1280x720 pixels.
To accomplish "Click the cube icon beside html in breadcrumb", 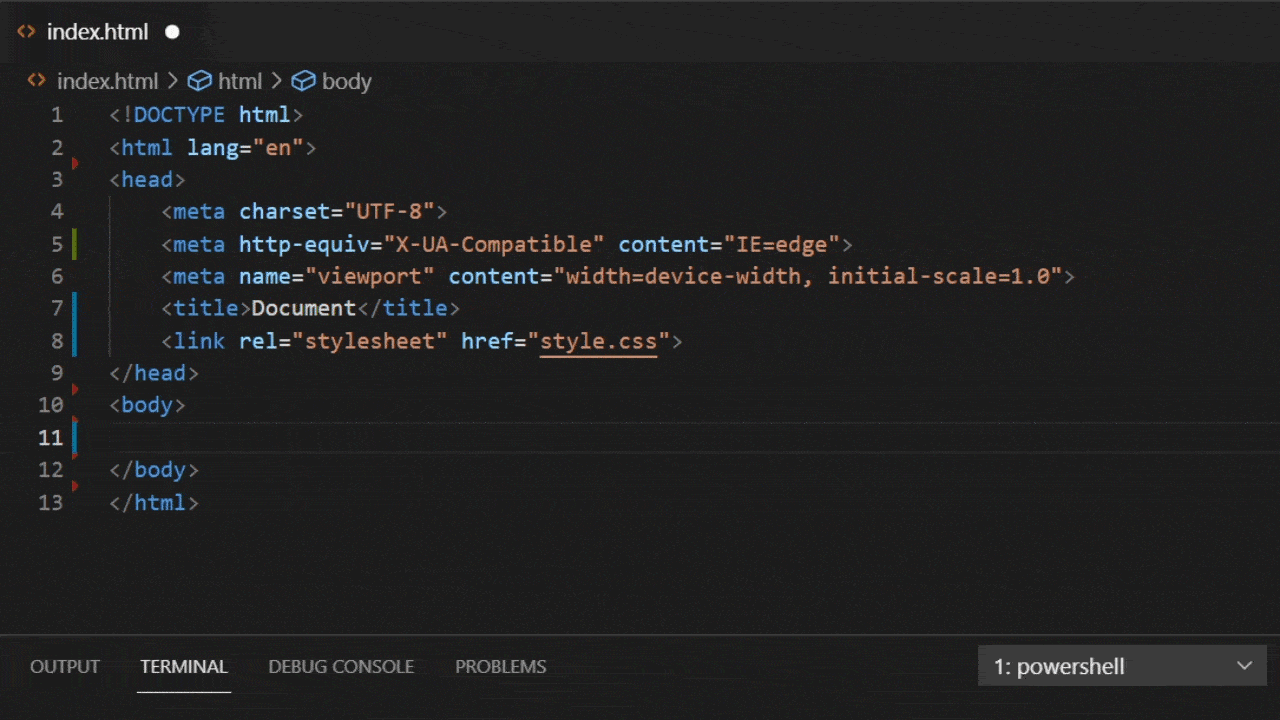I will [200, 81].
